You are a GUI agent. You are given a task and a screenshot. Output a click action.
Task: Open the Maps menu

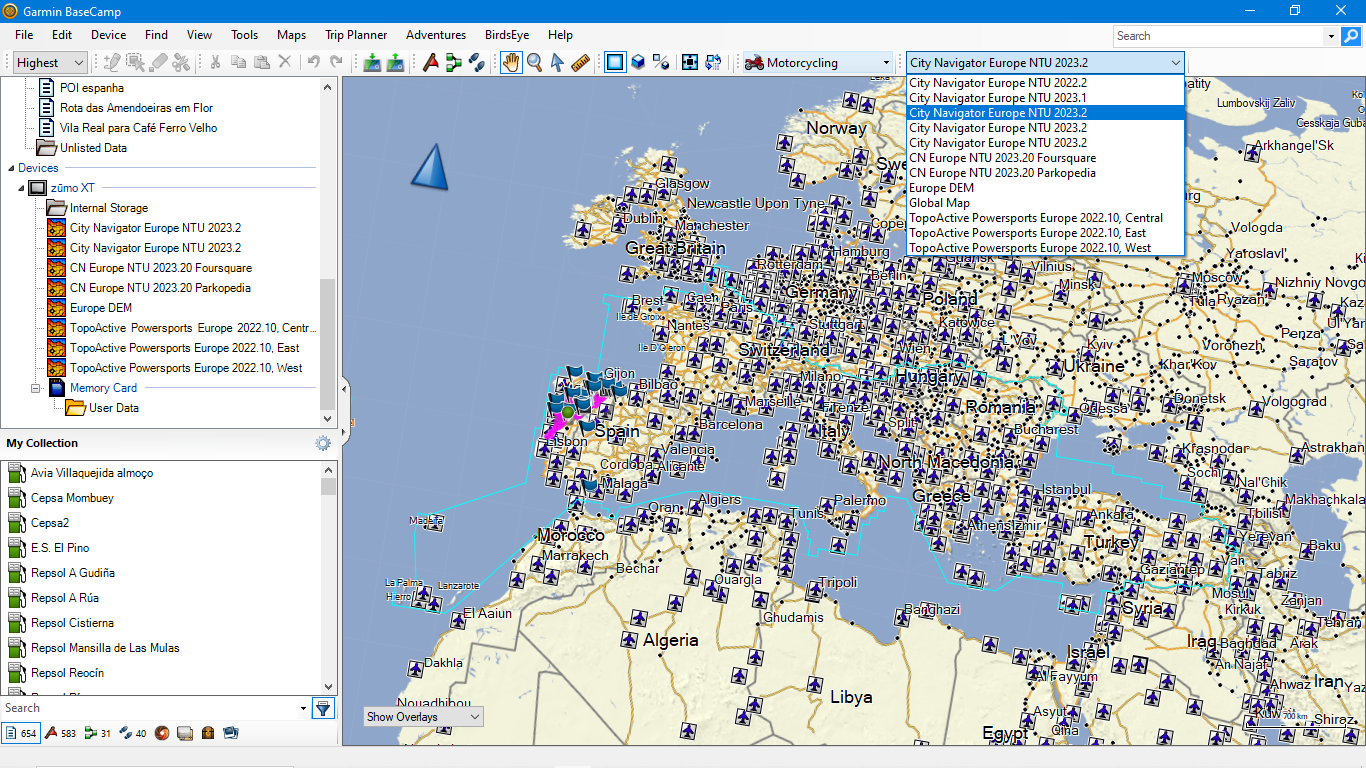(291, 35)
